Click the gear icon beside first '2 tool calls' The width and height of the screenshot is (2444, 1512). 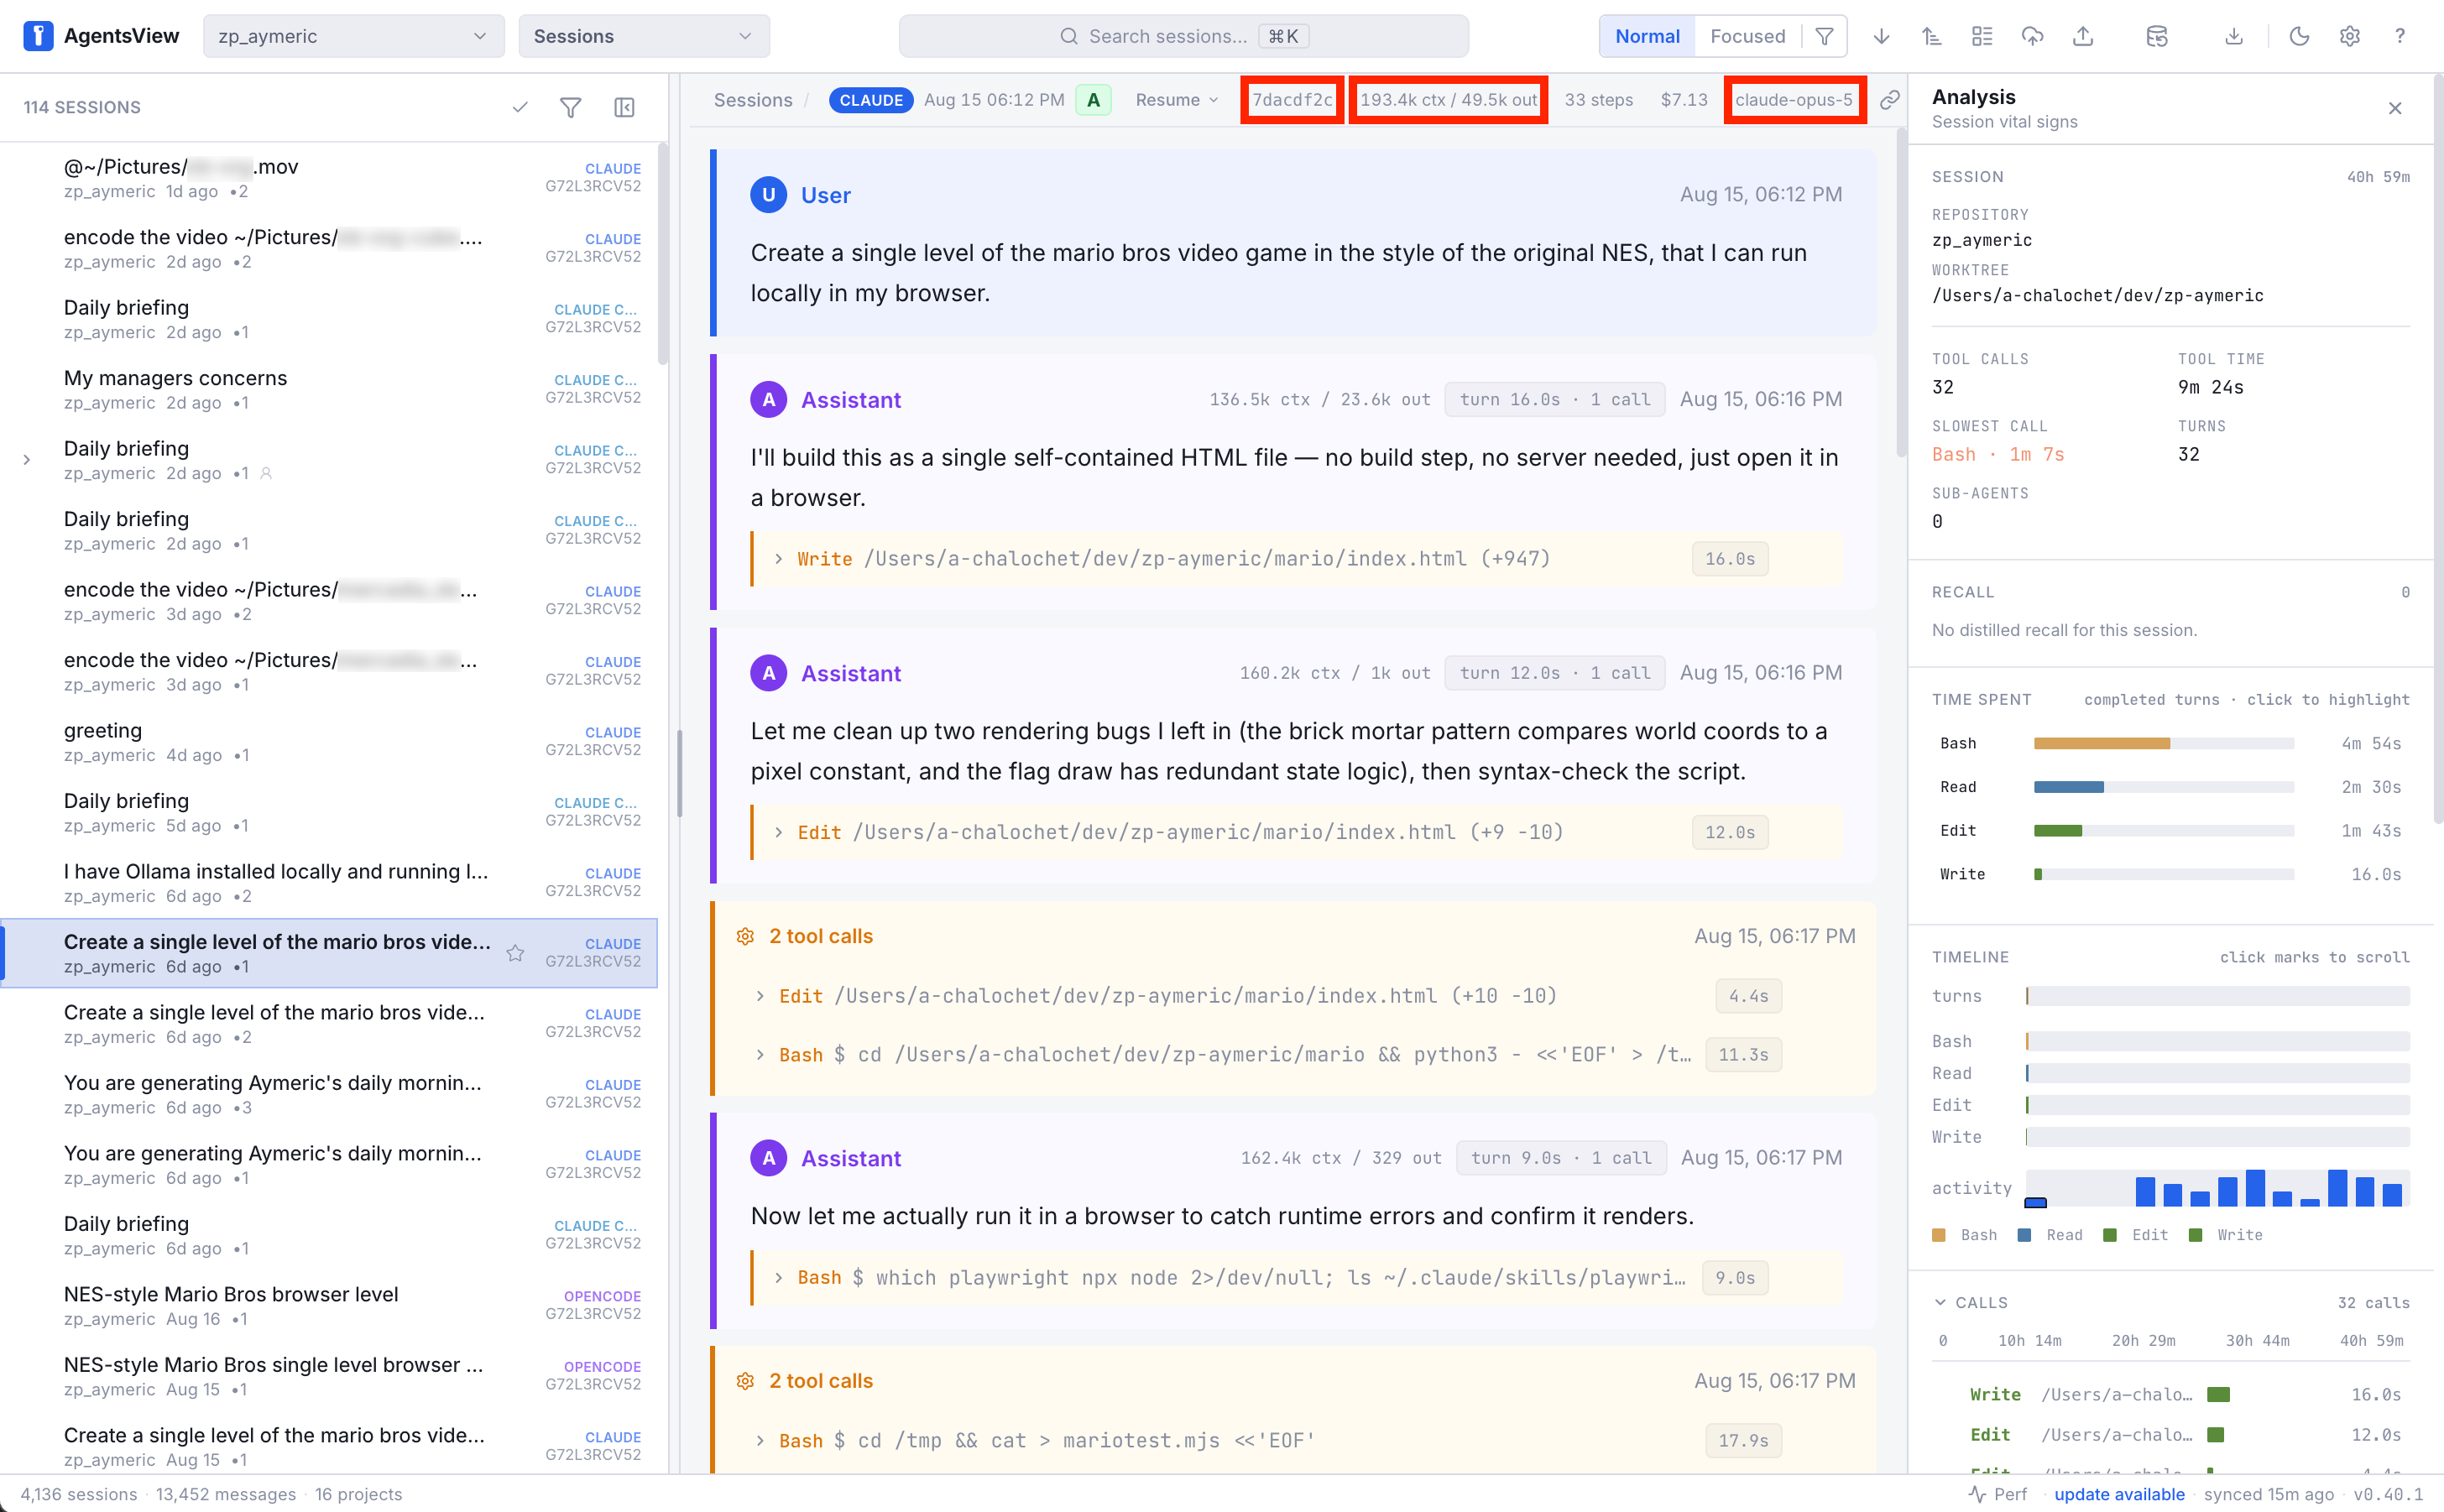[x=745, y=936]
